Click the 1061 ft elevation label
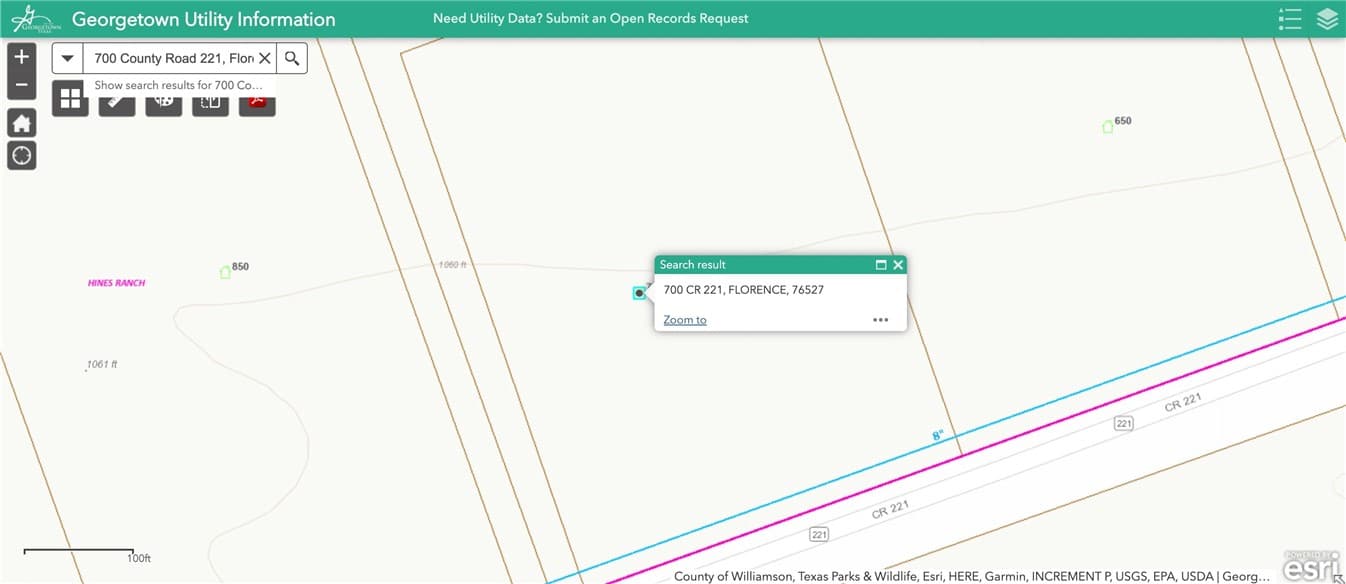 pos(102,365)
